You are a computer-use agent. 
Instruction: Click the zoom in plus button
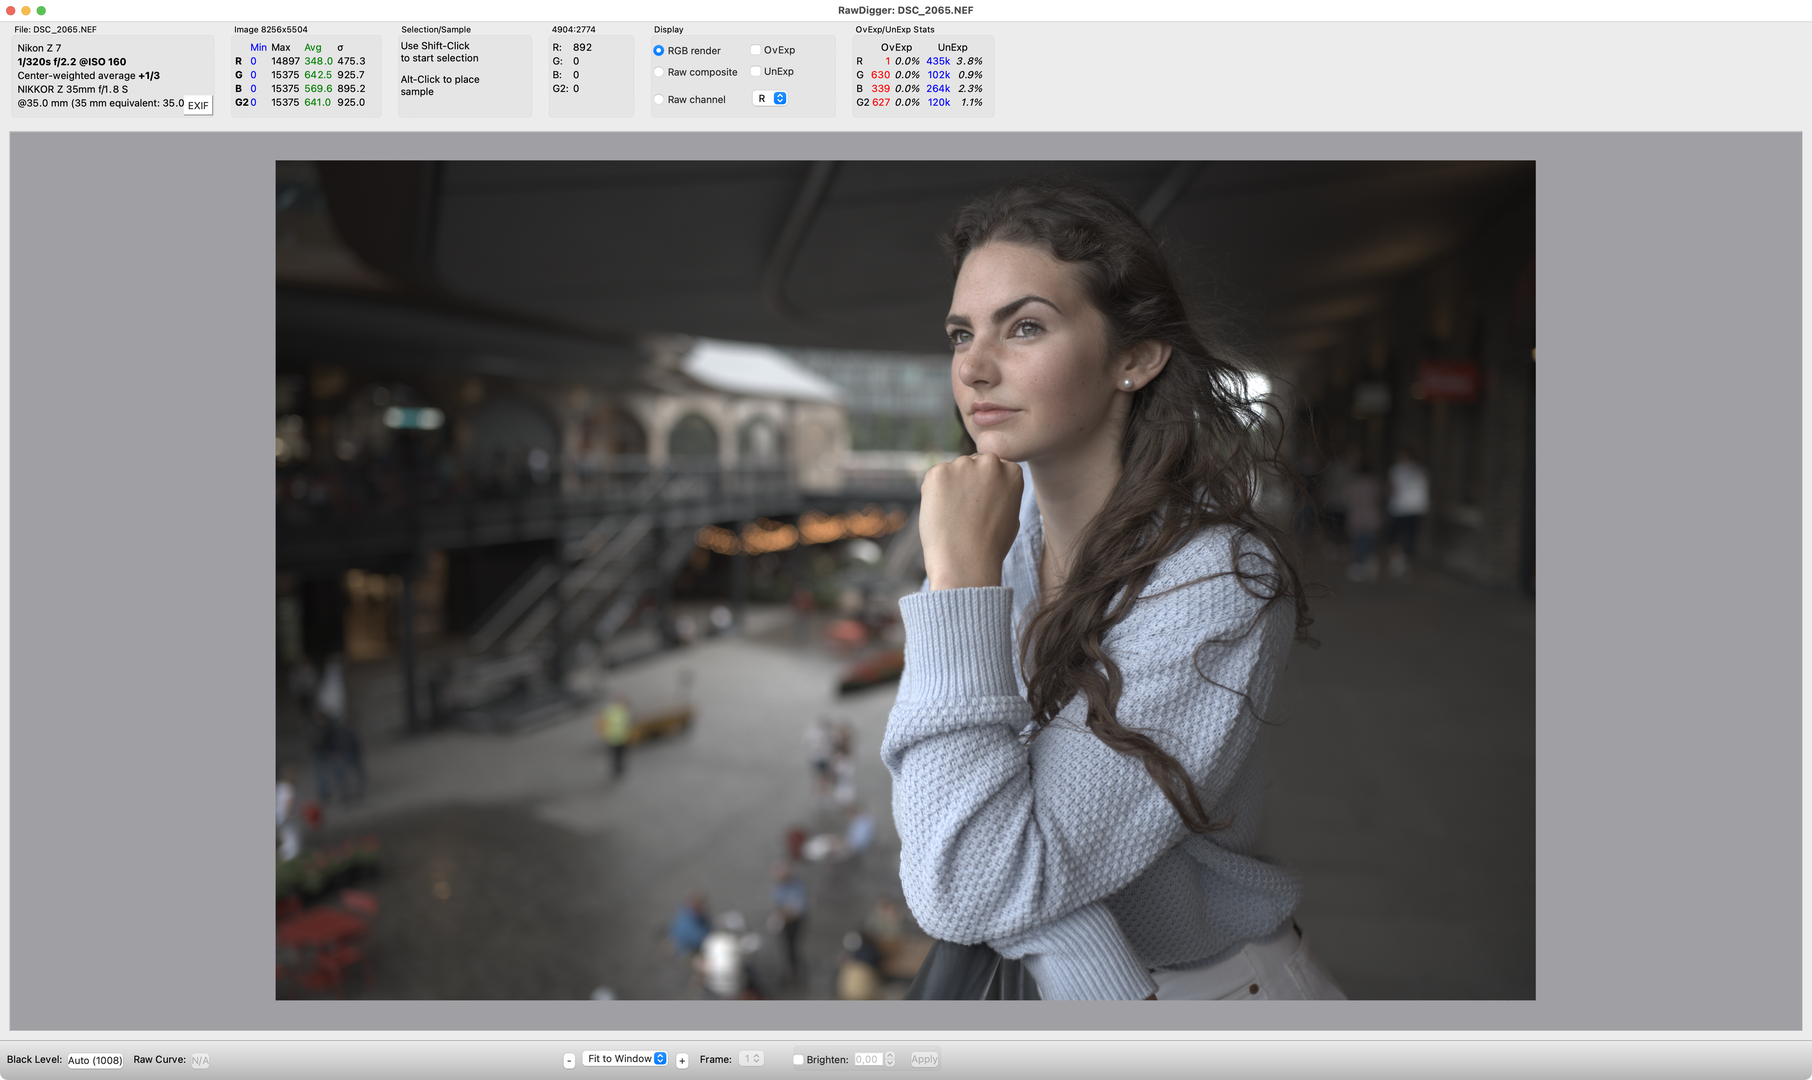(x=682, y=1060)
